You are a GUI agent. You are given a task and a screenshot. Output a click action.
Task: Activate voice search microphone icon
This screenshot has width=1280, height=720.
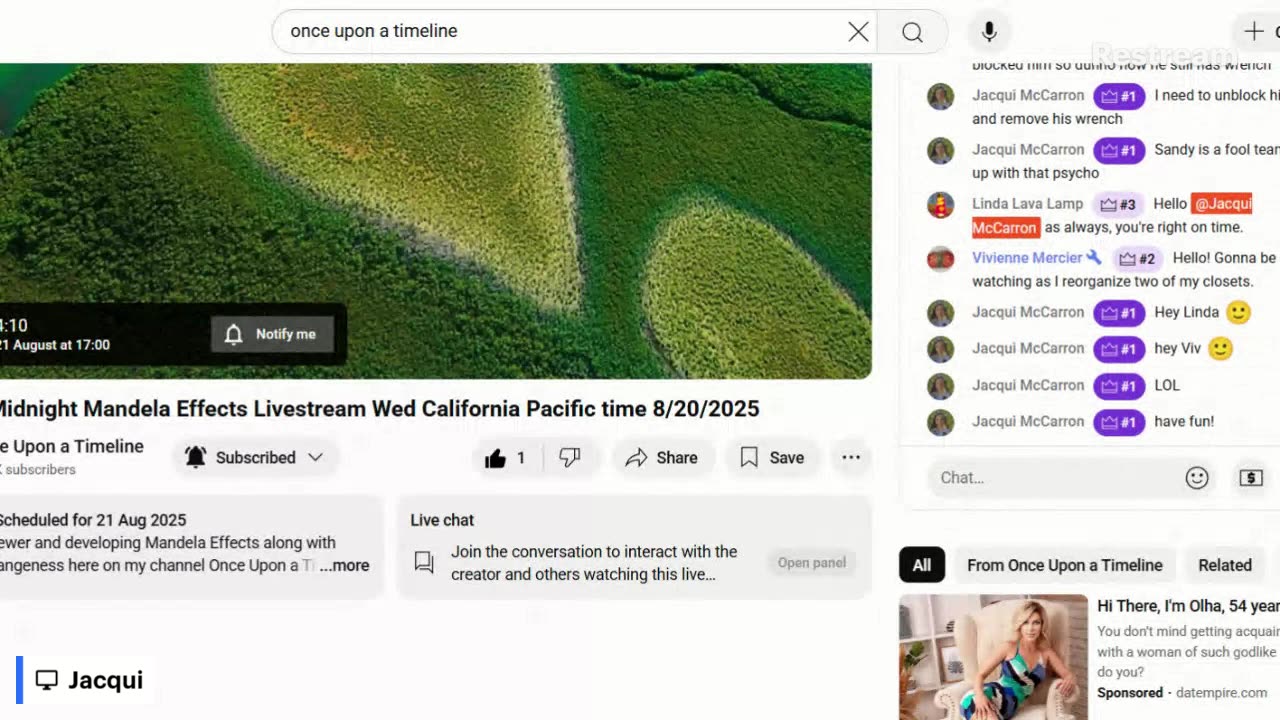click(989, 31)
